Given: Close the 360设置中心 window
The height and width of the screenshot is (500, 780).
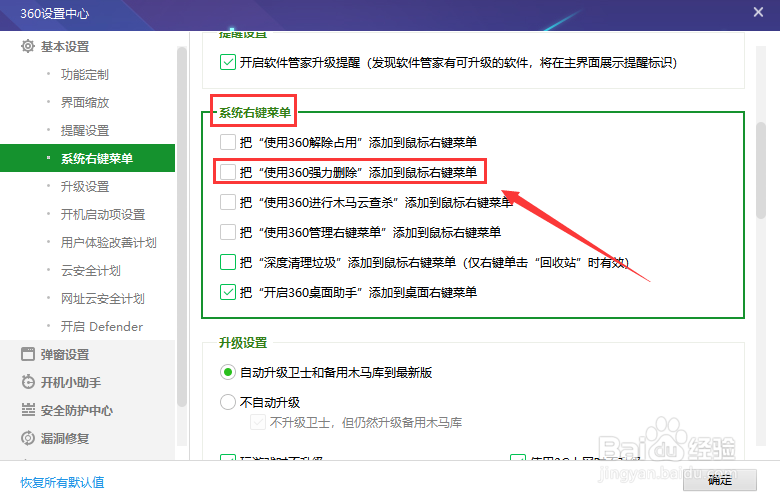Looking at the screenshot, I should pos(758,12).
